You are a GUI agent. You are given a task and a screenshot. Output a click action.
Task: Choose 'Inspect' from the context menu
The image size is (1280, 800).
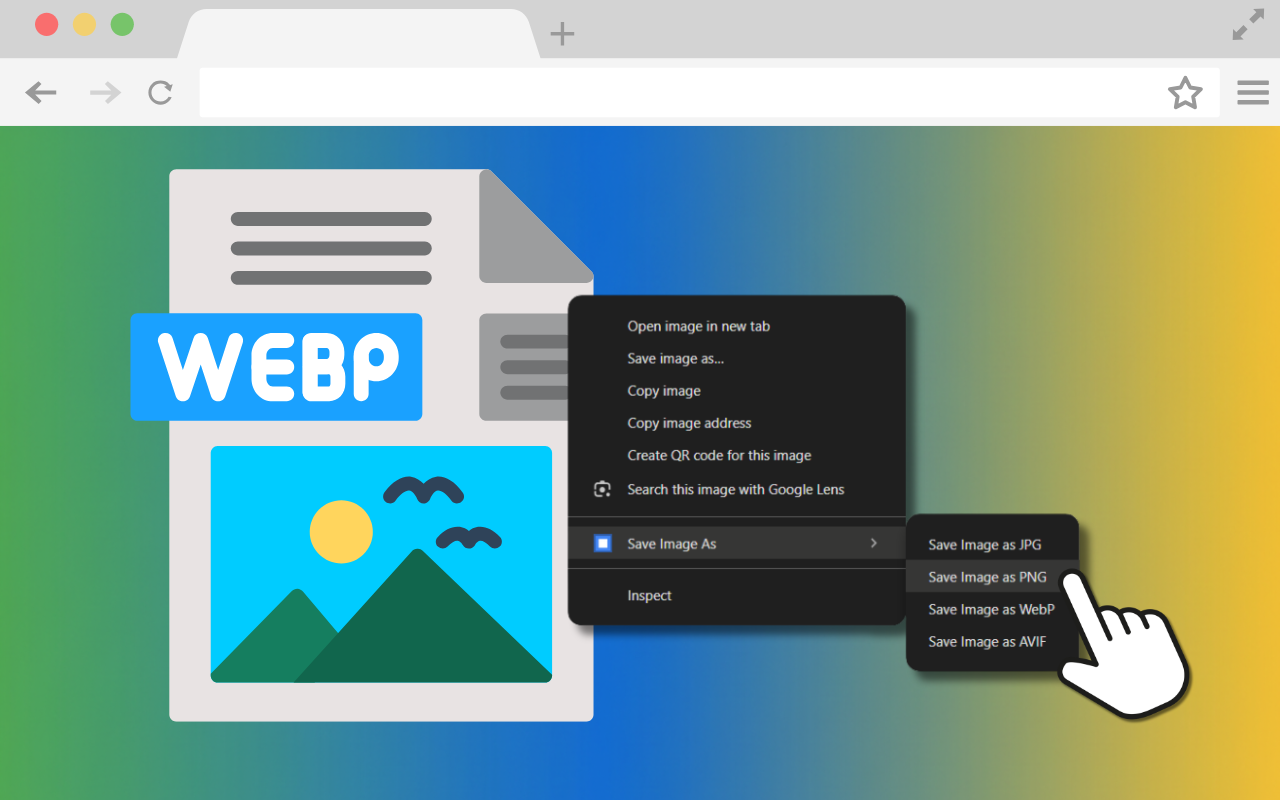pos(650,595)
